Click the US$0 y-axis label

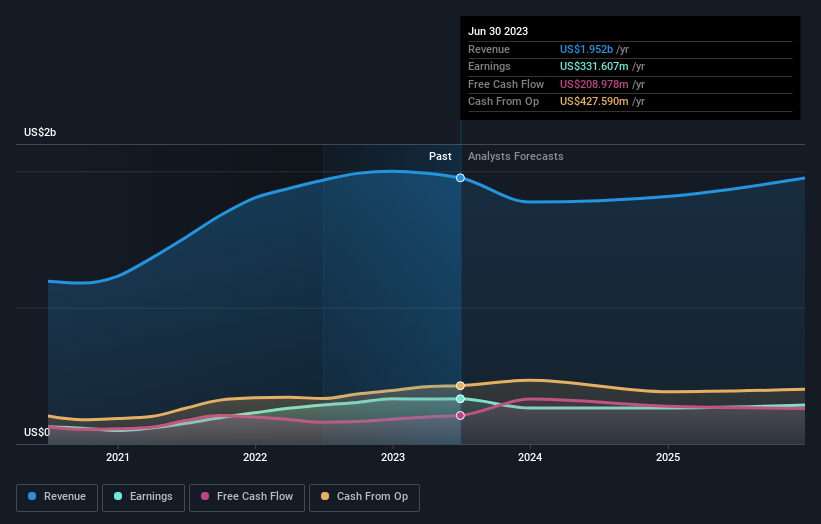[x=37, y=432]
